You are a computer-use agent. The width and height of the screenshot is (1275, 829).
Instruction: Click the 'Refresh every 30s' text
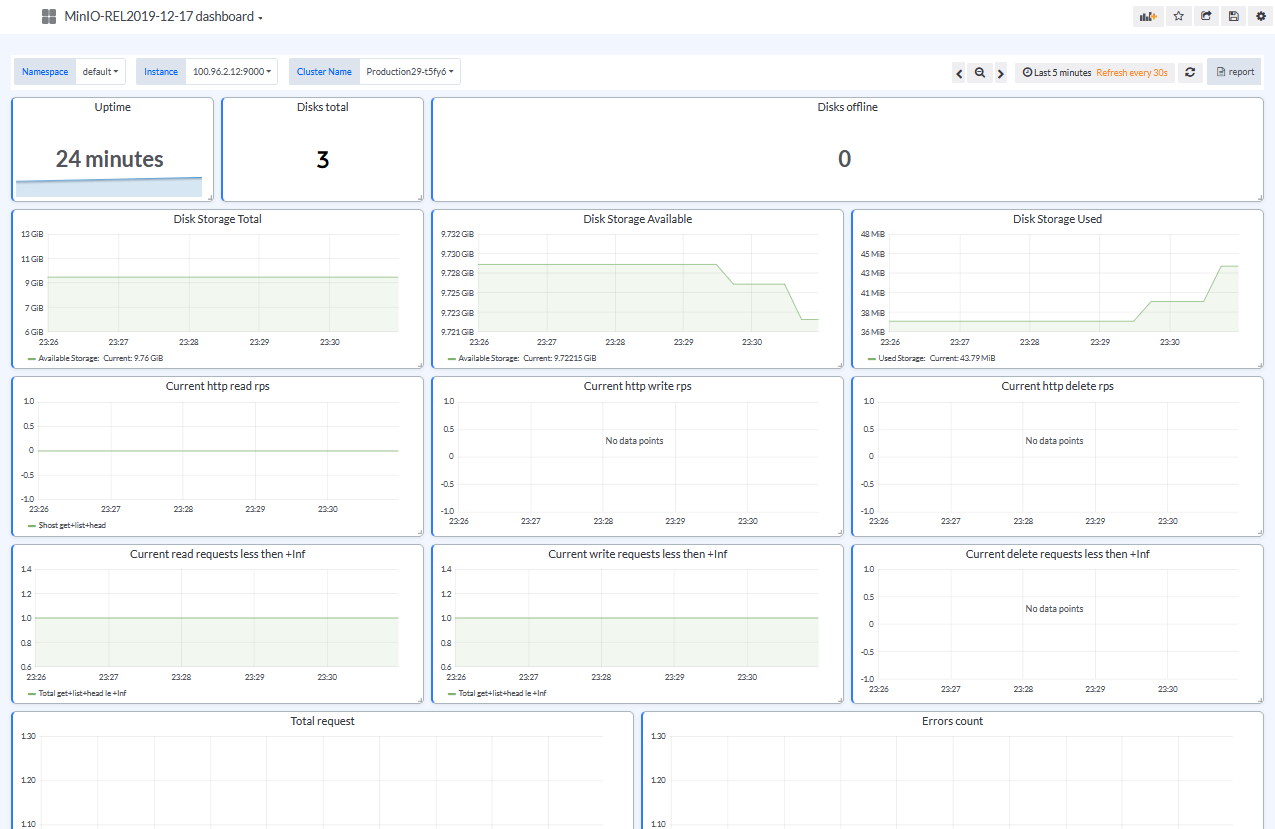pos(1132,73)
